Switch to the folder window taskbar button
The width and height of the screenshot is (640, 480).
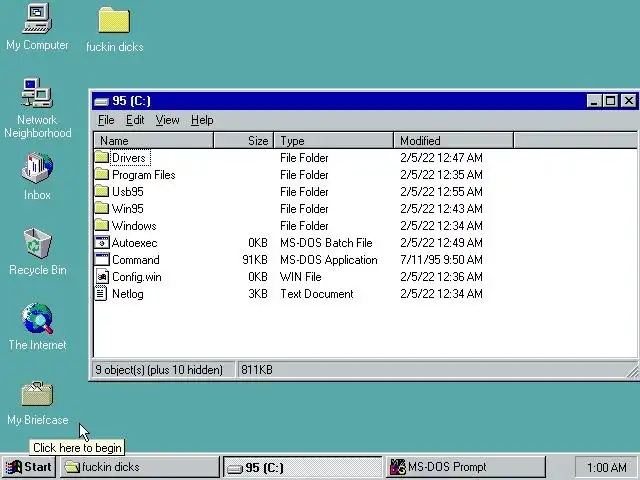(140, 467)
